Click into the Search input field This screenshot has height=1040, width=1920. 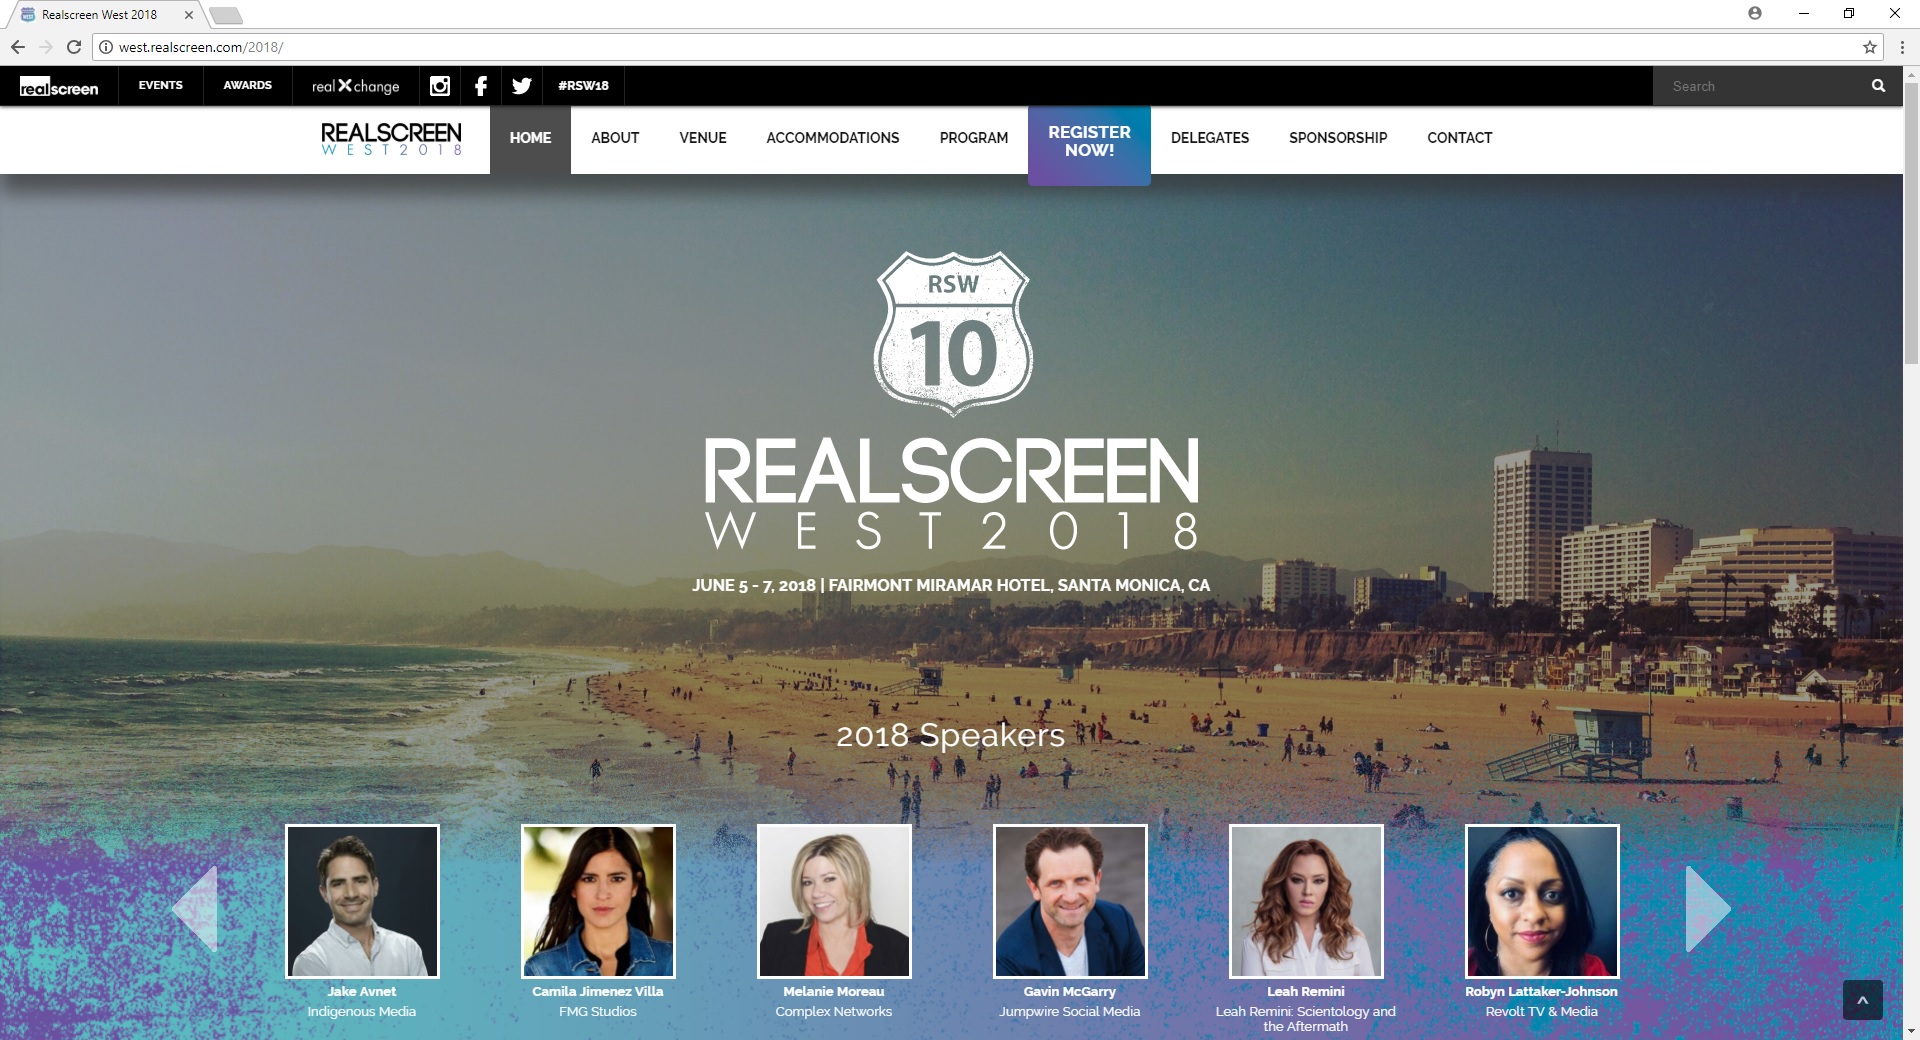point(1760,87)
